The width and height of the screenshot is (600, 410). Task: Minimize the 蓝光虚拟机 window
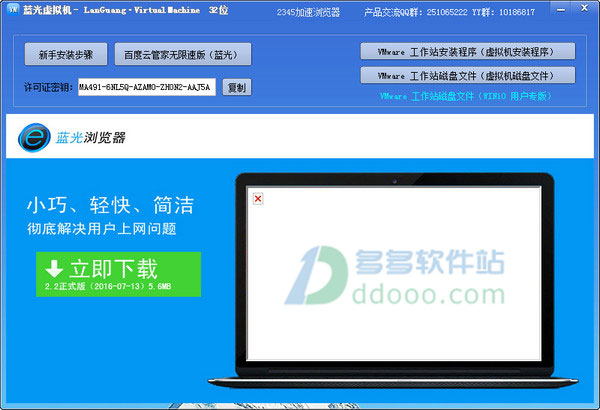click(x=561, y=9)
